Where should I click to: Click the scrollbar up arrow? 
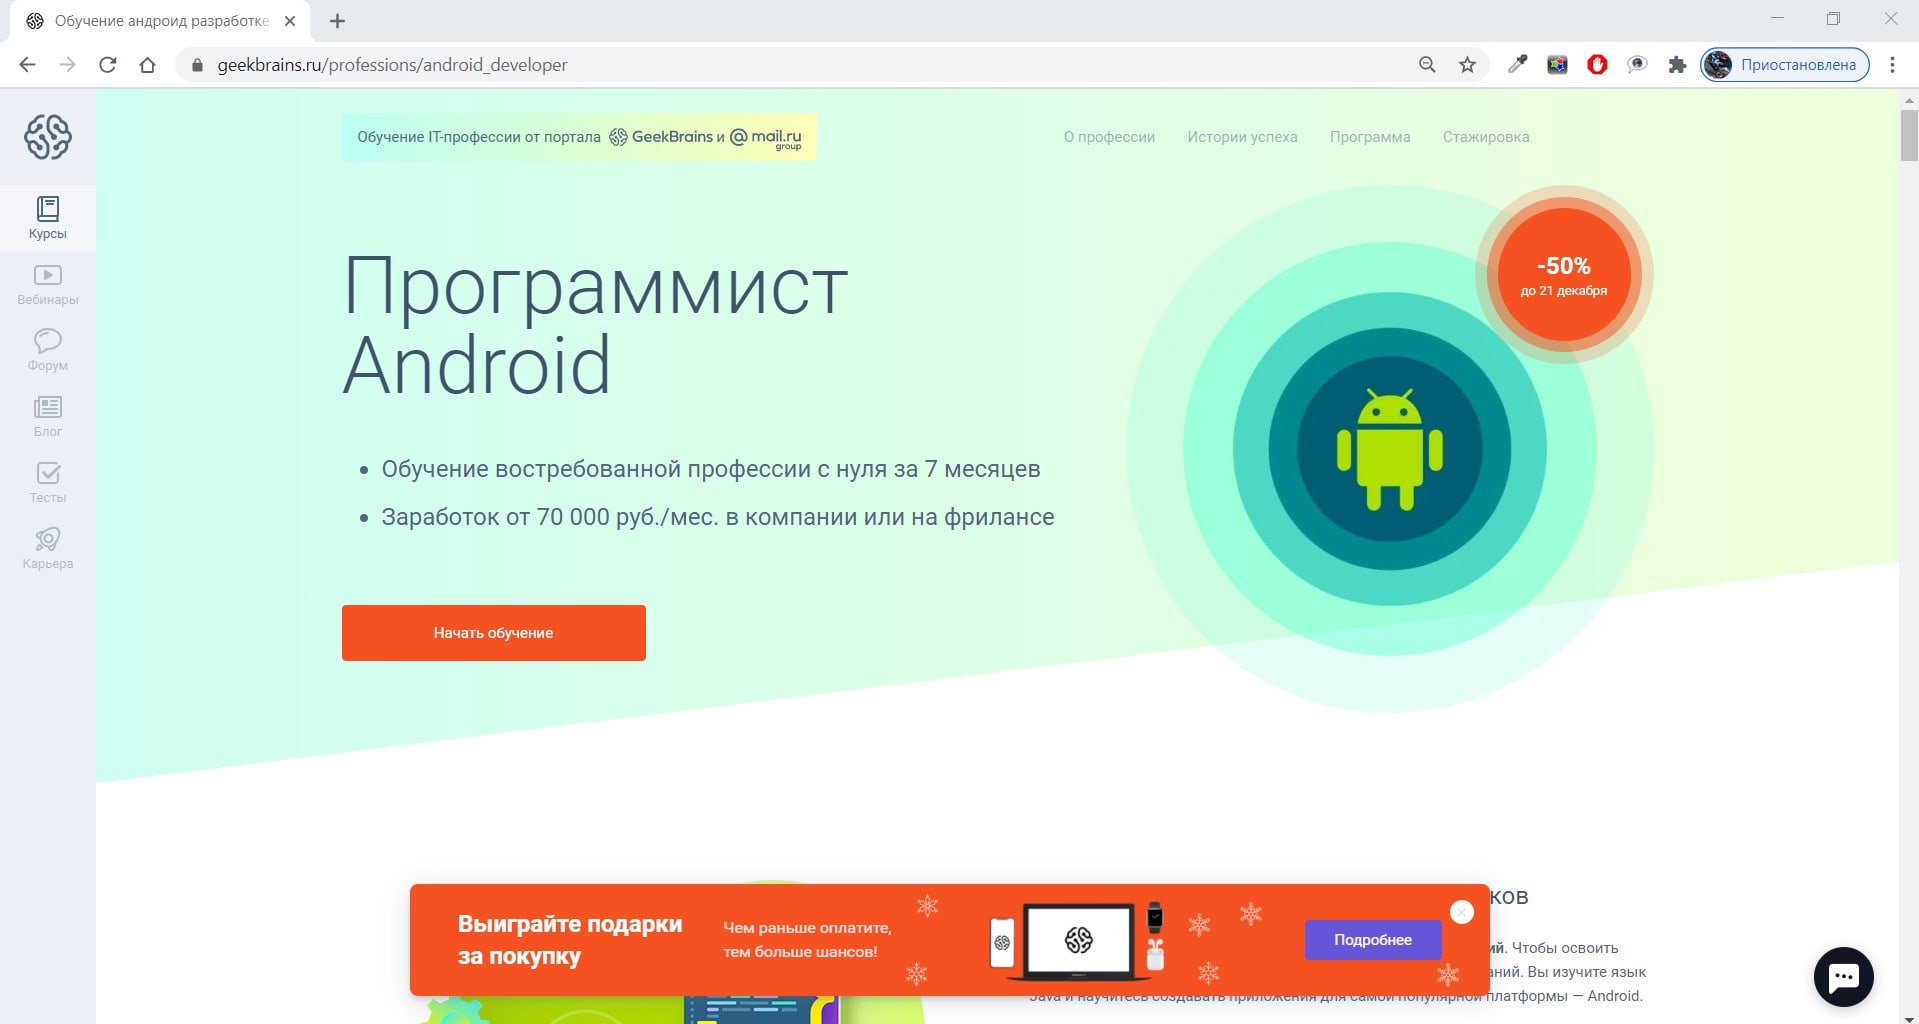(x=1909, y=99)
